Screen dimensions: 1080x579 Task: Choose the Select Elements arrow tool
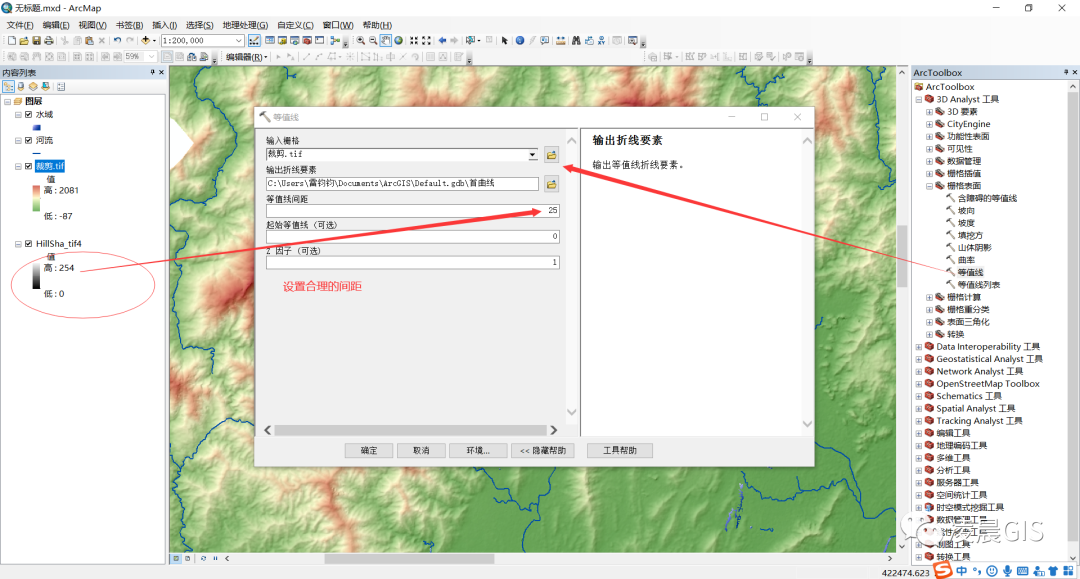[x=504, y=41]
